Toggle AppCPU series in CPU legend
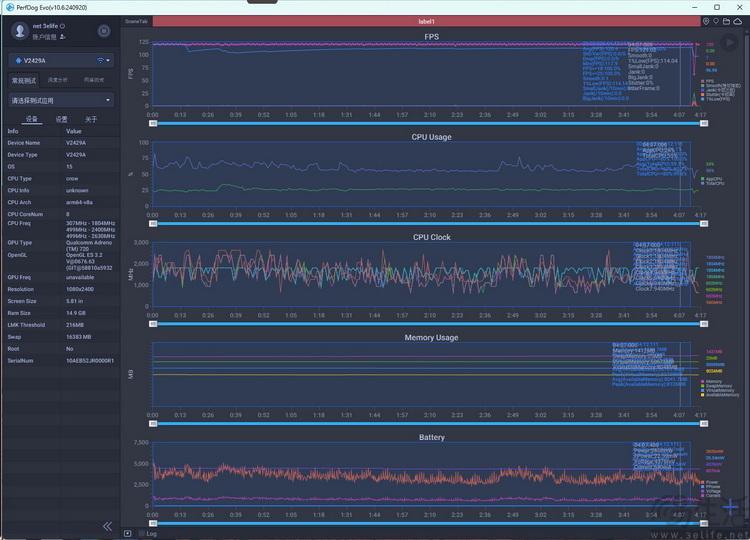 click(712, 179)
